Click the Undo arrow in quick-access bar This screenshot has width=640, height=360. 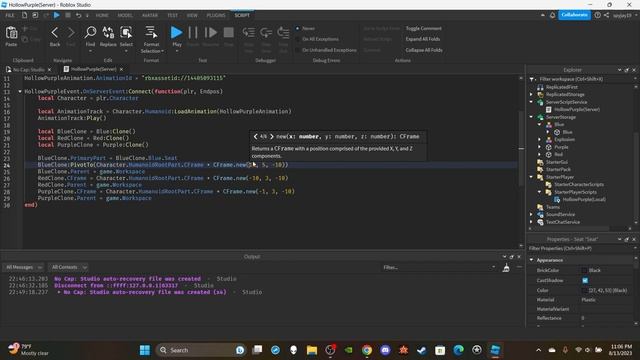click(78, 15)
